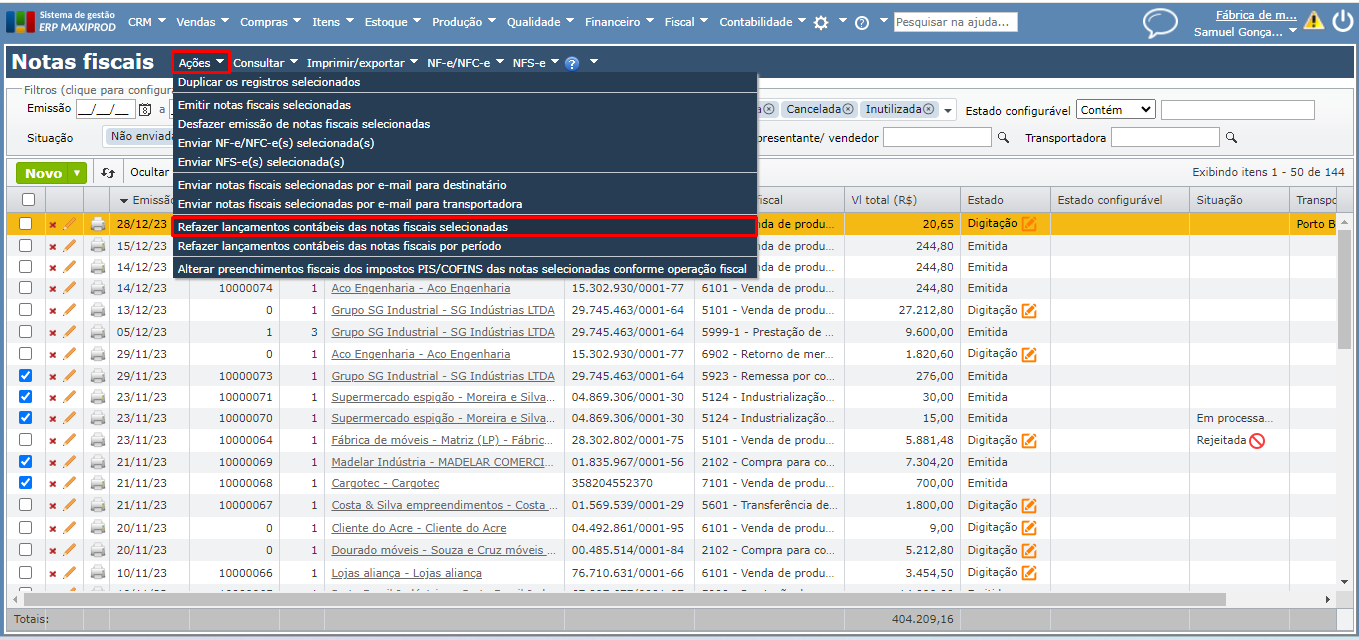Open the Imprimir/exportar dropdown menu
This screenshot has width=1359, height=640.
click(x=362, y=63)
